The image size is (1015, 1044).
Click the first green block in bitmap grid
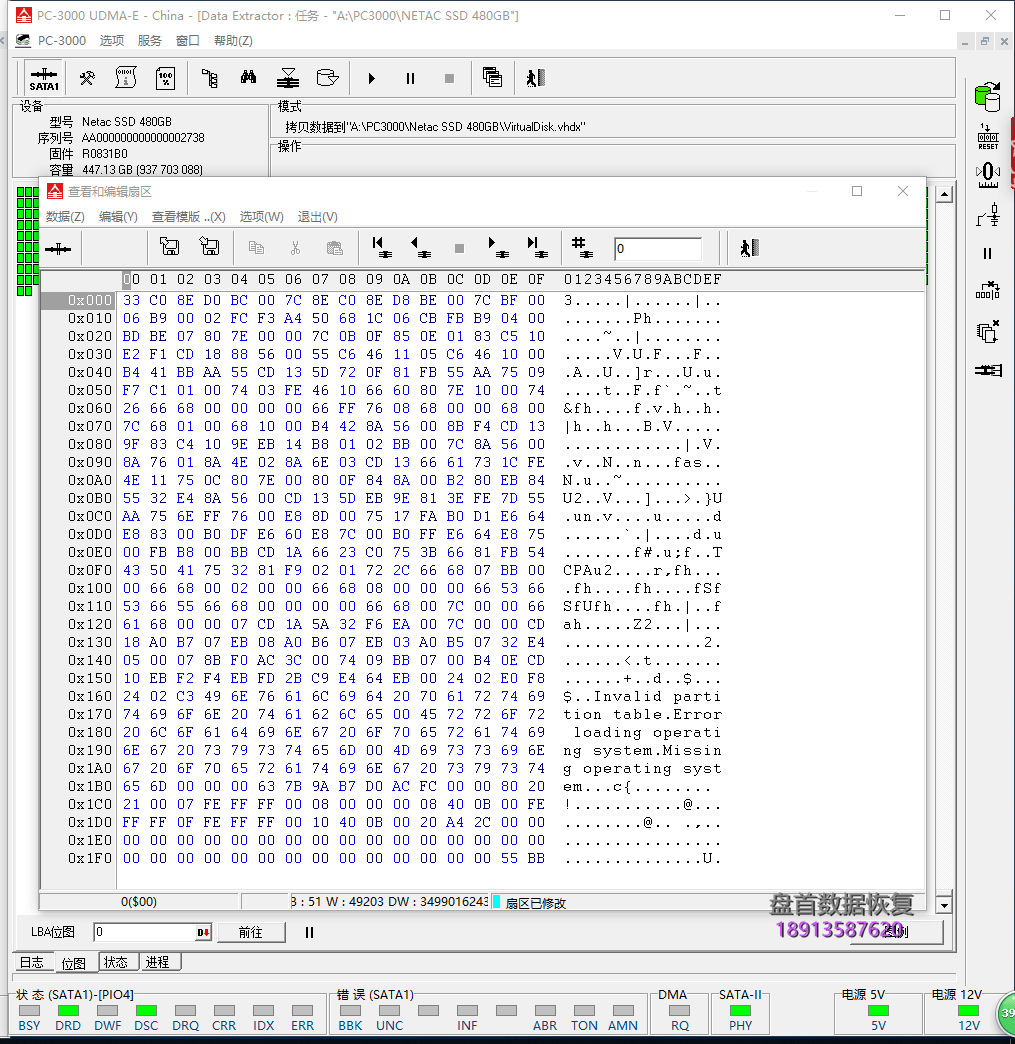click(21, 192)
